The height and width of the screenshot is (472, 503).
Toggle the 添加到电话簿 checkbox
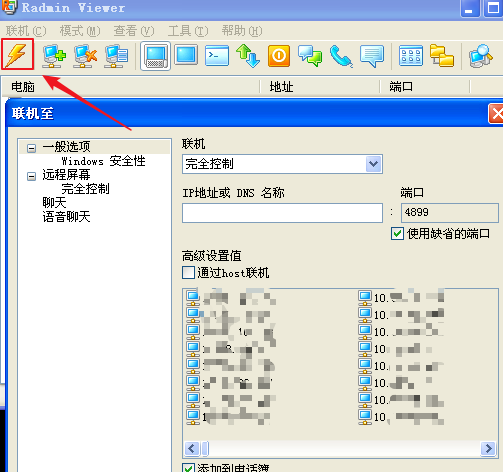(188, 468)
